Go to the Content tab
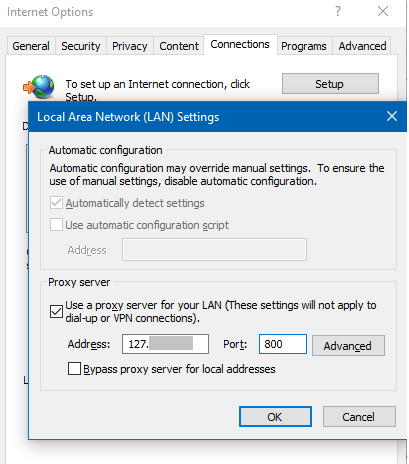The height and width of the screenshot is (464, 409). [179, 46]
